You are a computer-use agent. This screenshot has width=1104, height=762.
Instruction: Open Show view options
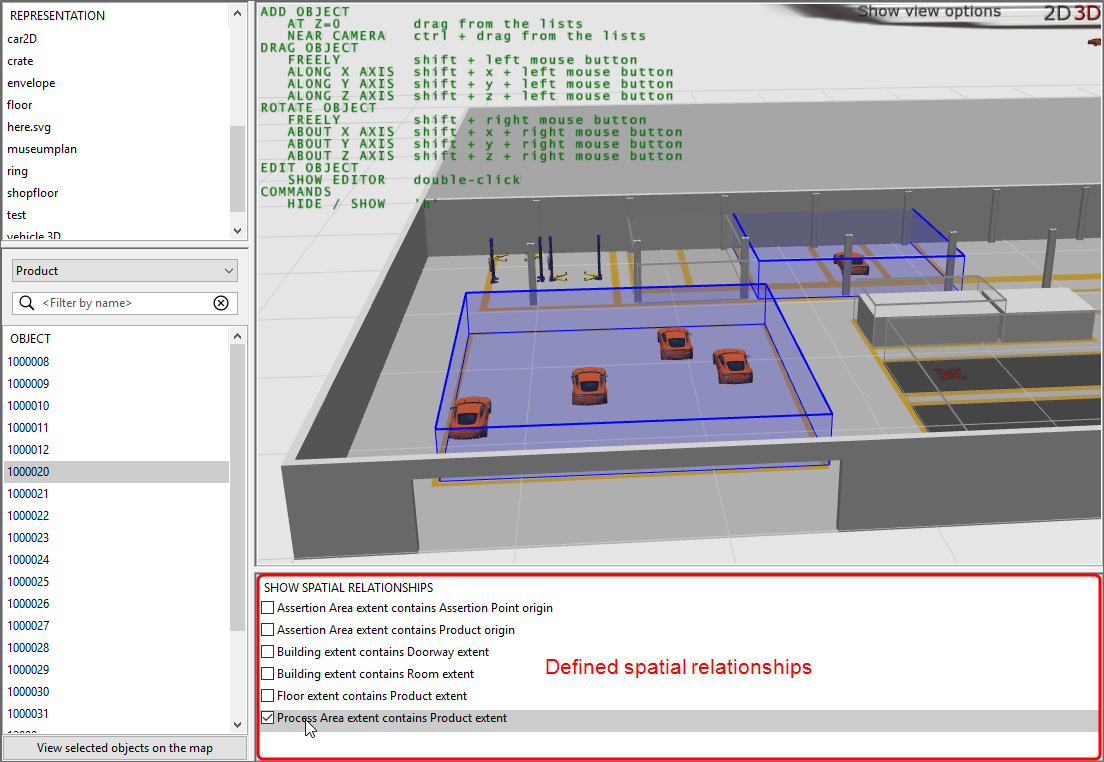(929, 11)
